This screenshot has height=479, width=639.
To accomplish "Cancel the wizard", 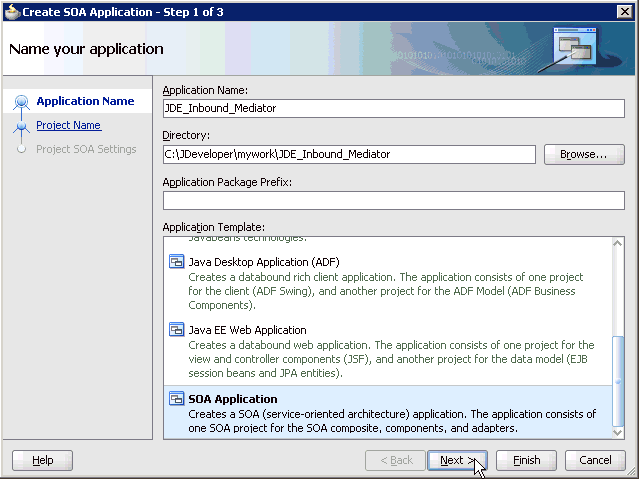I will click(x=595, y=460).
